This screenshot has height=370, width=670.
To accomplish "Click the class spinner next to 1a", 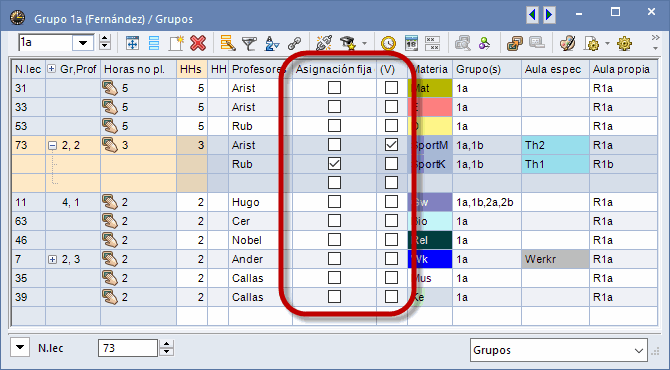I will click(105, 43).
